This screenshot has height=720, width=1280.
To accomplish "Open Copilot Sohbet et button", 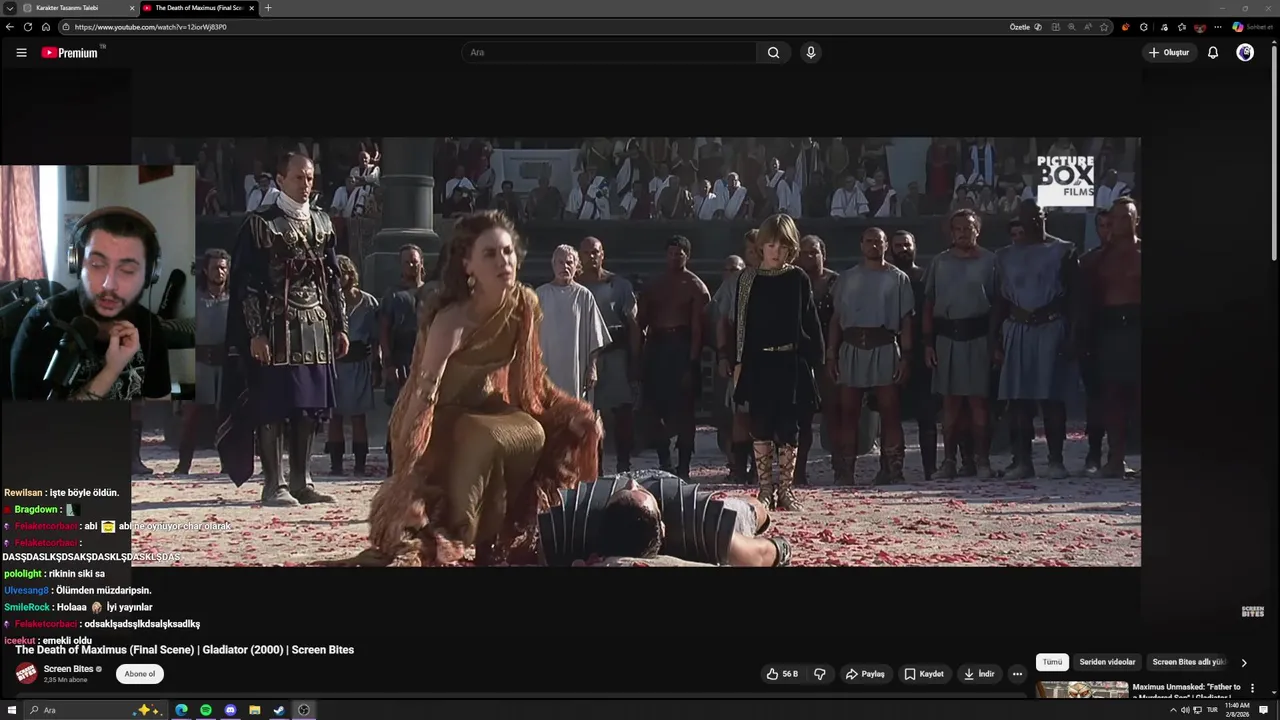I will 1252,27.
